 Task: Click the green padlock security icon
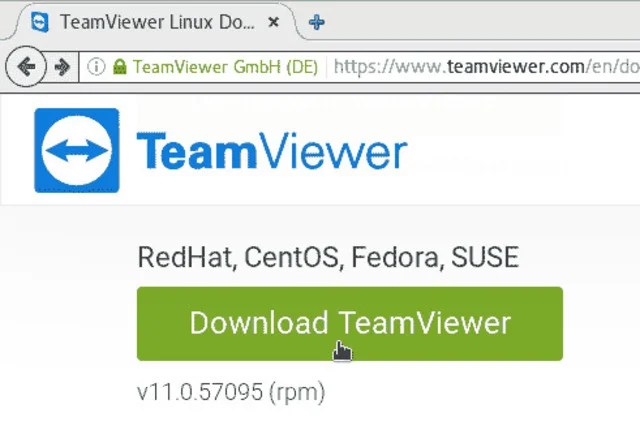click(120, 66)
